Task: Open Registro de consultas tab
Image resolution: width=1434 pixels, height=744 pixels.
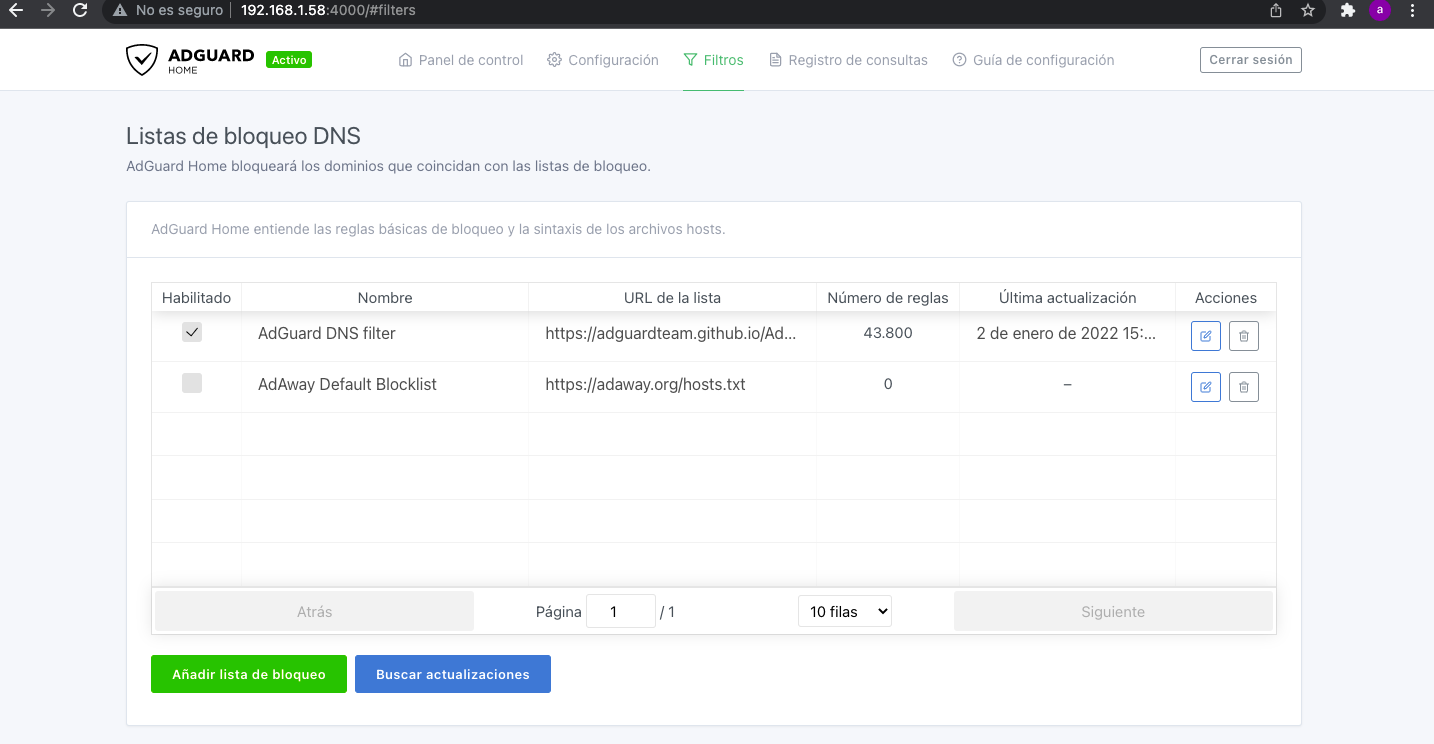Action: (x=848, y=60)
